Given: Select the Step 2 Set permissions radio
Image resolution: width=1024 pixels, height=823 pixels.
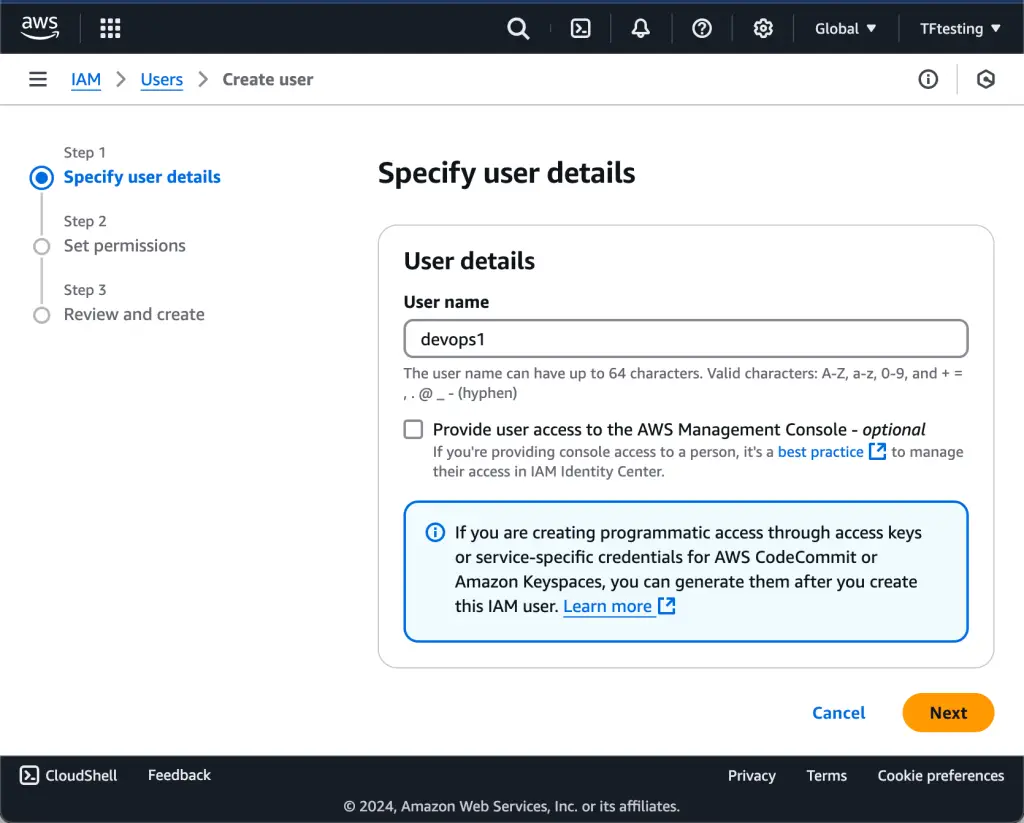Looking at the screenshot, I should pyautogui.click(x=41, y=246).
